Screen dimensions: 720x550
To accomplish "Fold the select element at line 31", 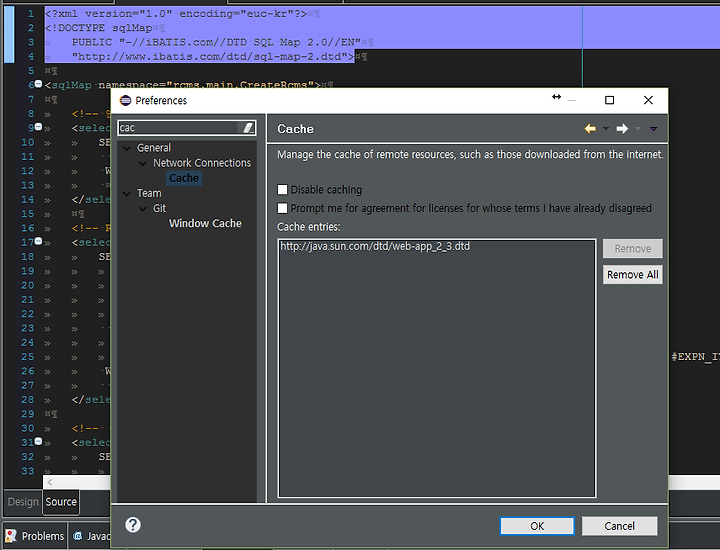I will [39, 441].
